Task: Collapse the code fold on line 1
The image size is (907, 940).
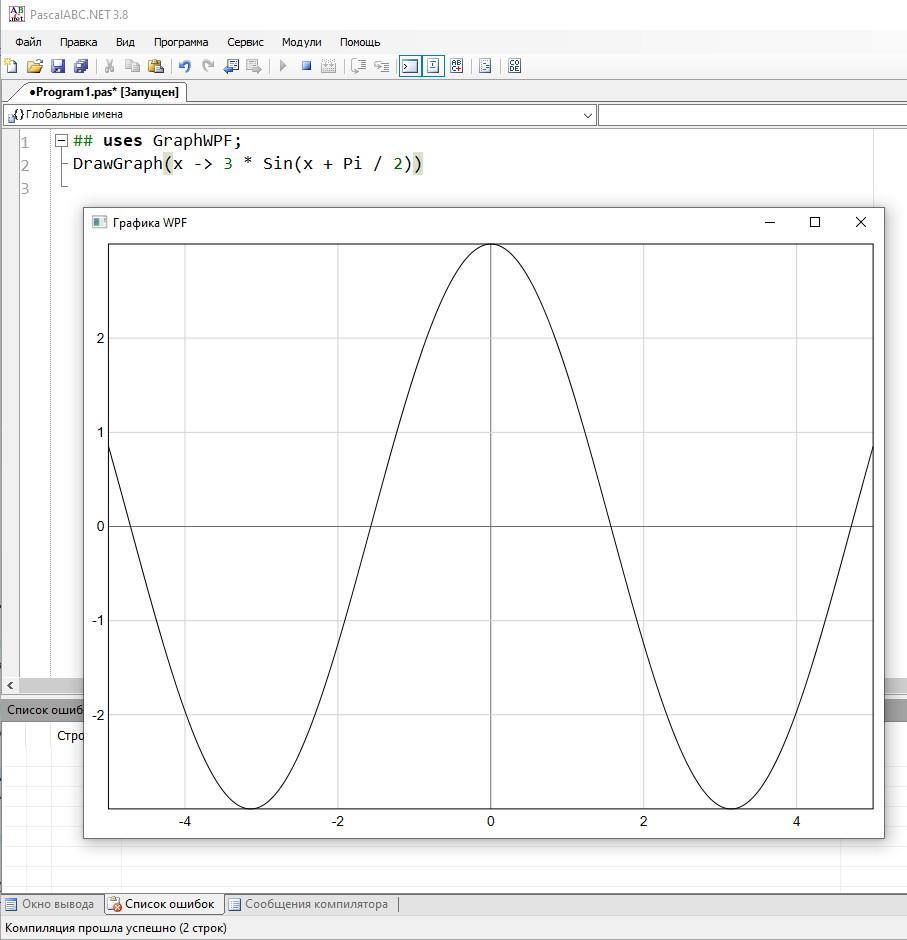Action: coord(61,141)
